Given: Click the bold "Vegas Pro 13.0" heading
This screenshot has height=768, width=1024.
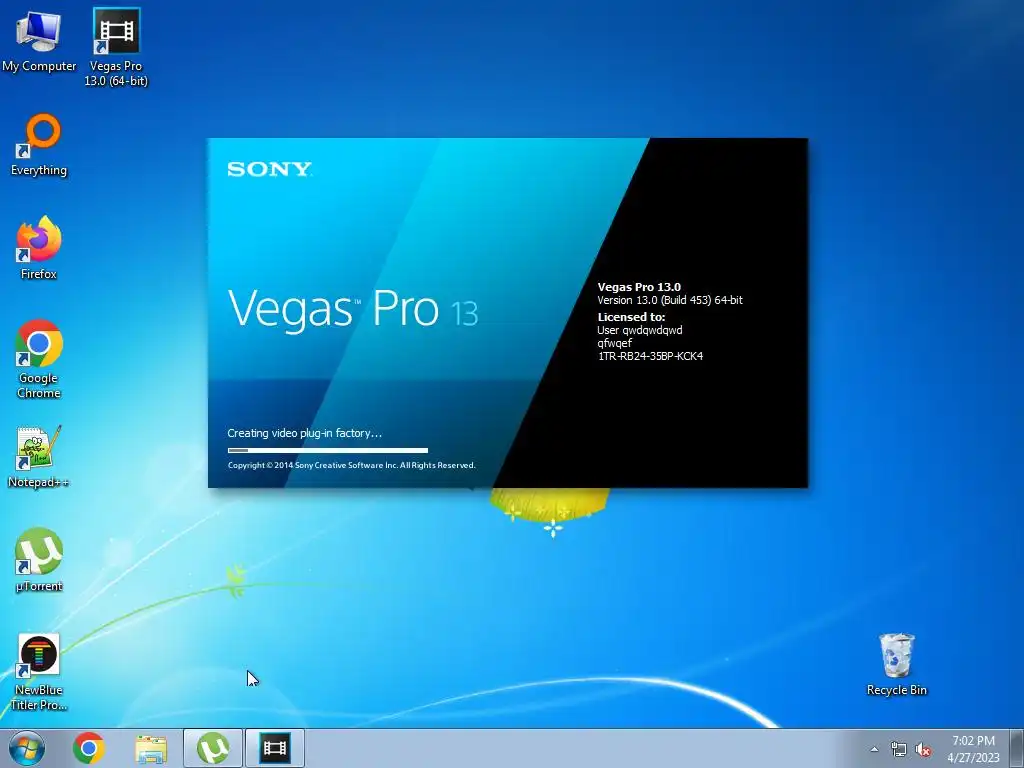Looking at the screenshot, I should pos(639,287).
